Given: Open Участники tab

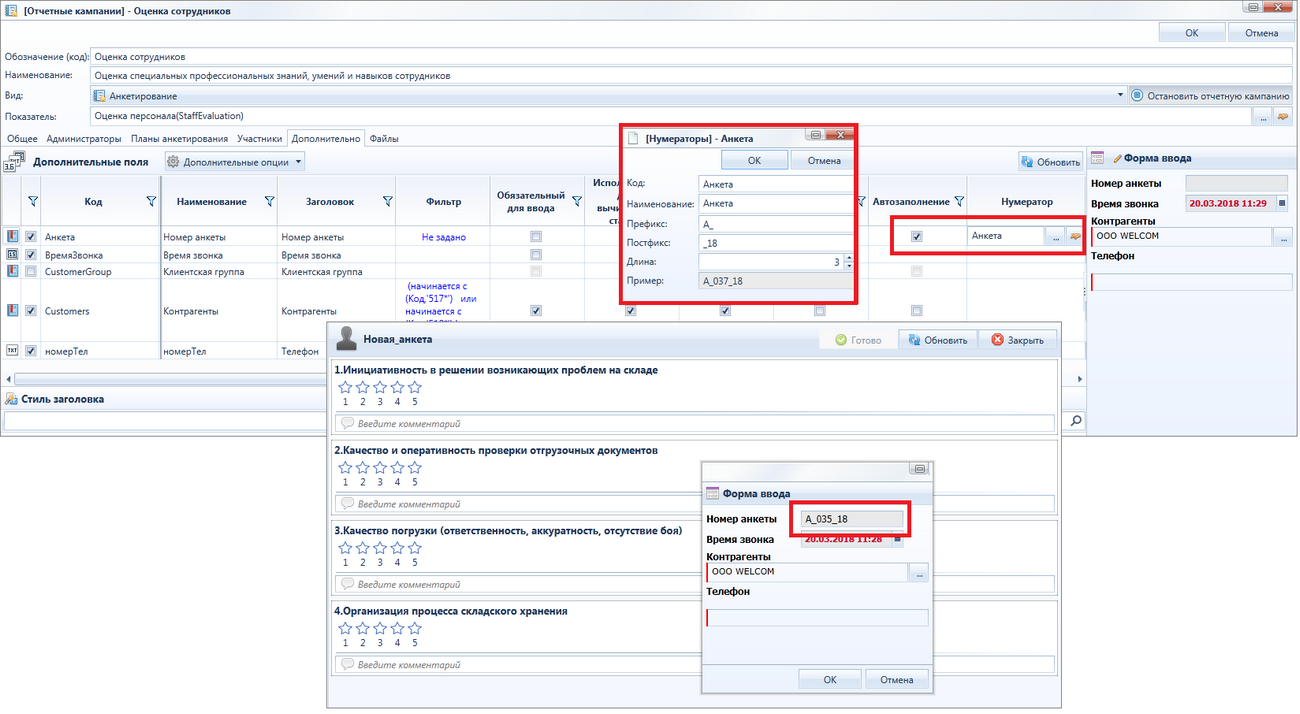Looking at the screenshot, I should point(259,138).
